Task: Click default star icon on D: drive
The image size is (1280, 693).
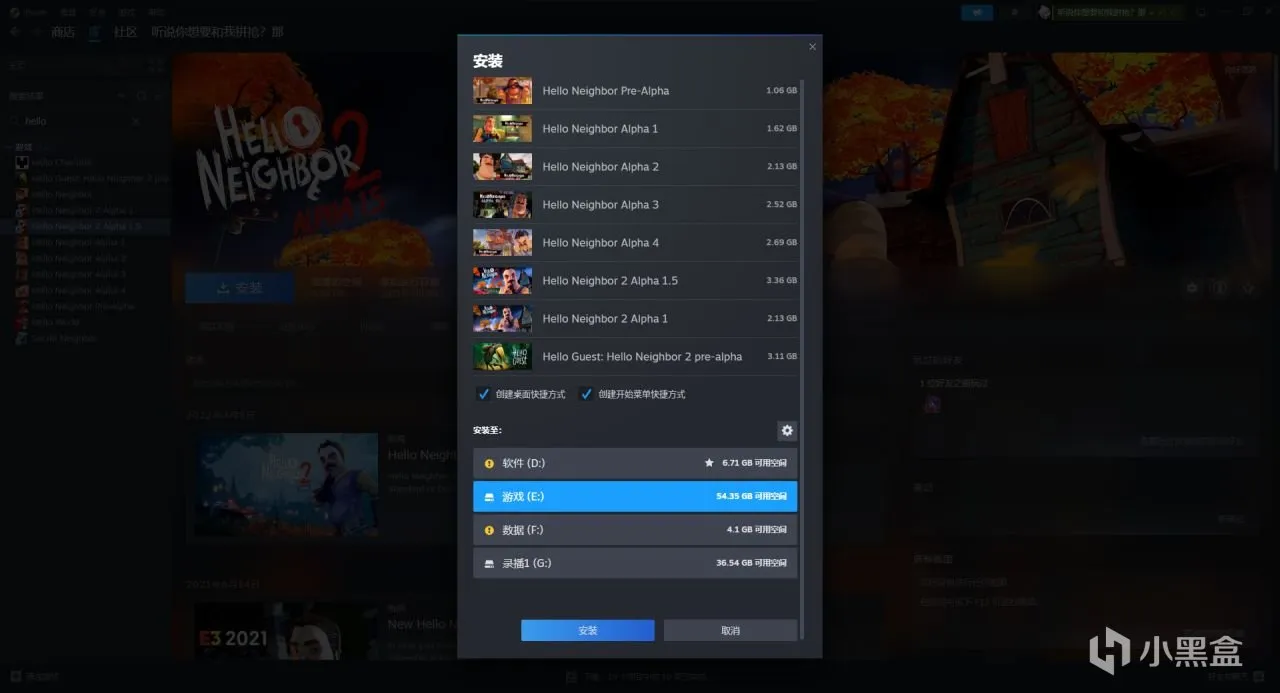Action: click(x=709, y=463)
